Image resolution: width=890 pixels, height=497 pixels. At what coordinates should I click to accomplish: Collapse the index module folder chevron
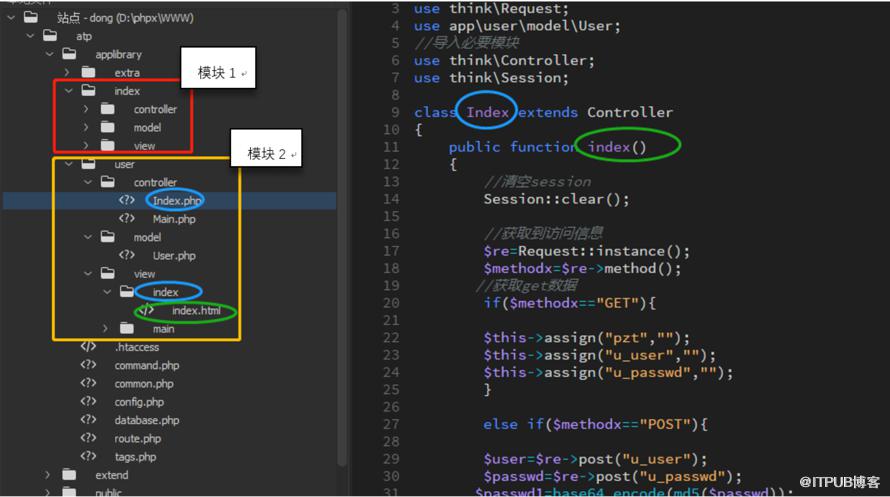click(x=69, y=90)
